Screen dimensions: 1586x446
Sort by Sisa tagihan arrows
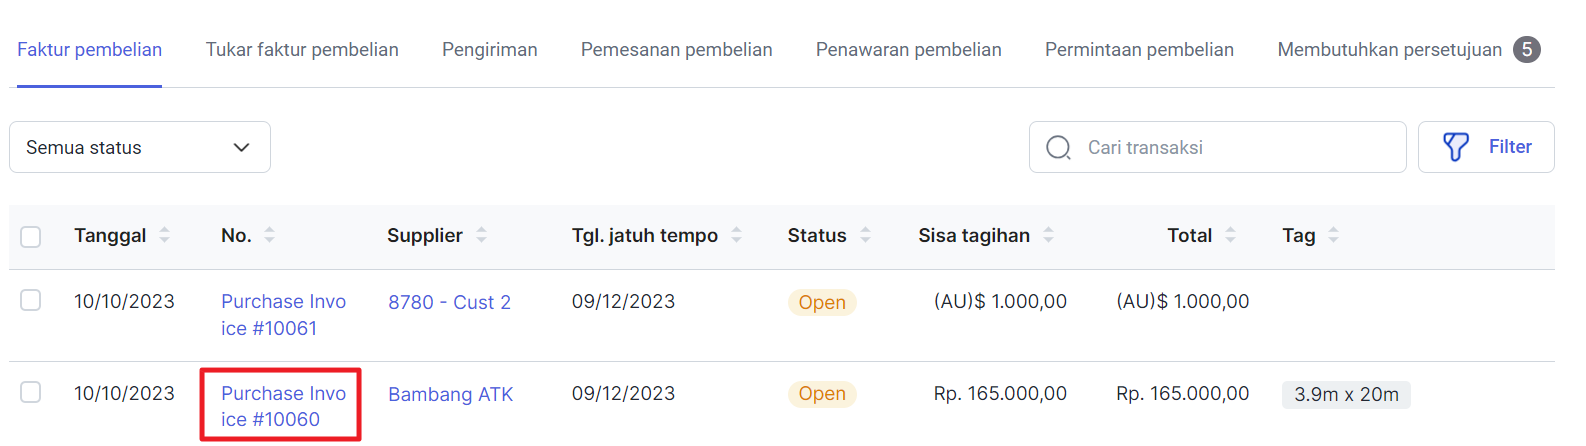click(1048, 235)
